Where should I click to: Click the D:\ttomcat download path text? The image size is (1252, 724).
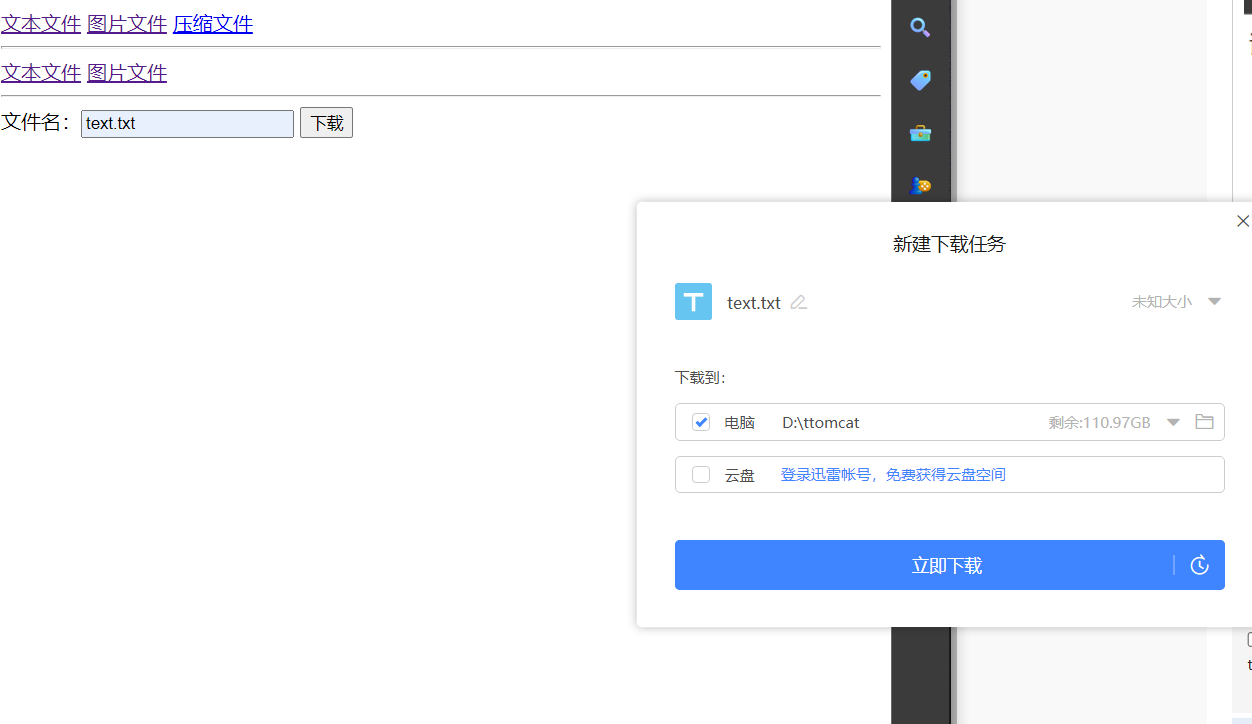click(821, 422)
